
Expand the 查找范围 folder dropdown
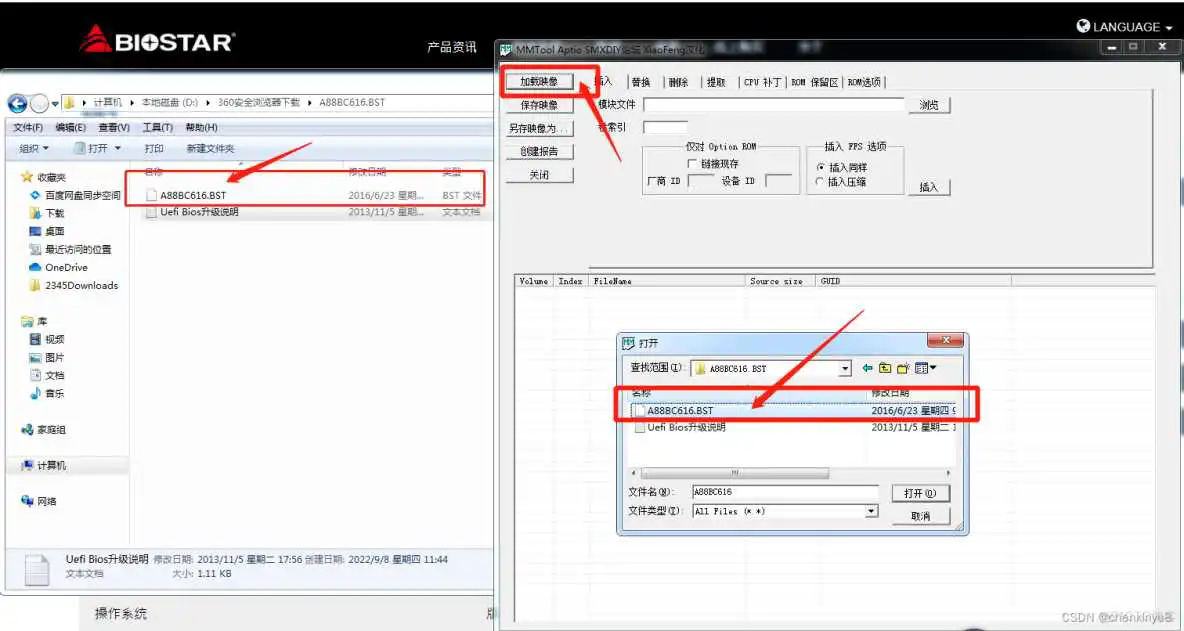pos(845,369)
